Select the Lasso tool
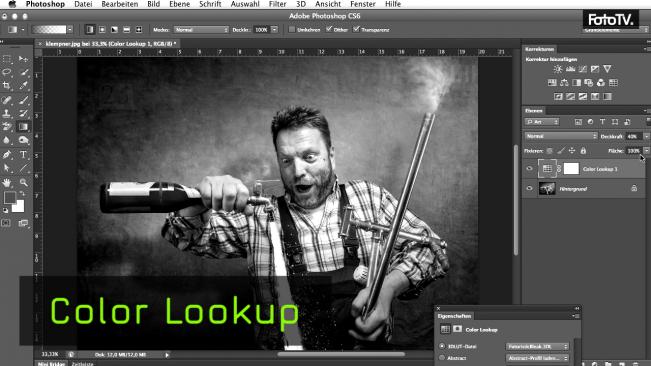The height and width of the screenshot is (366, 651). [x=7, y=72]
